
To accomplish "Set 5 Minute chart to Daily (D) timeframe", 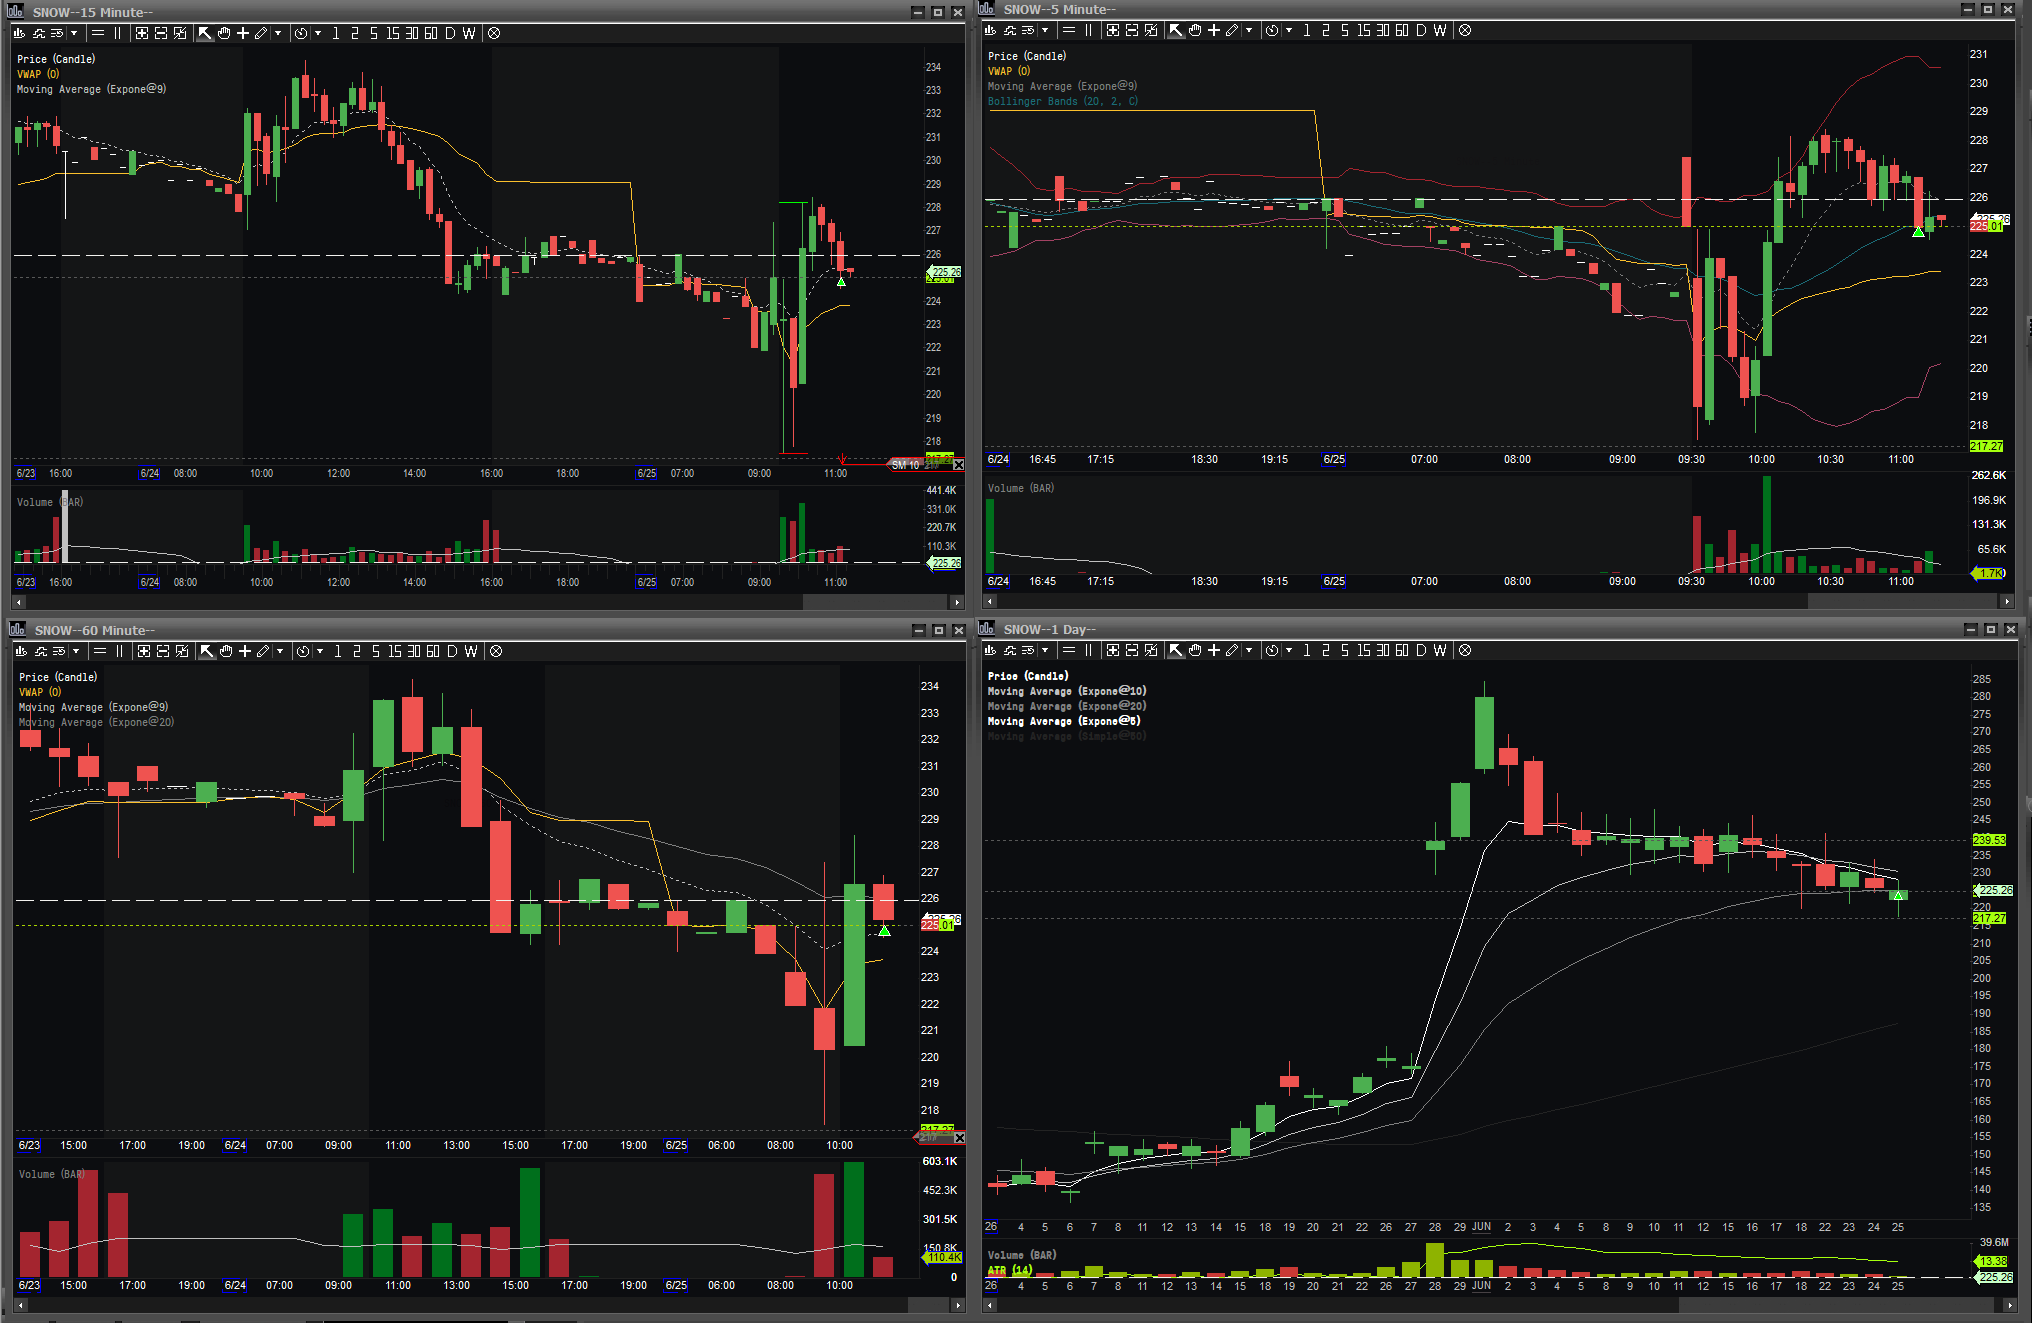I will [1421, 30].
